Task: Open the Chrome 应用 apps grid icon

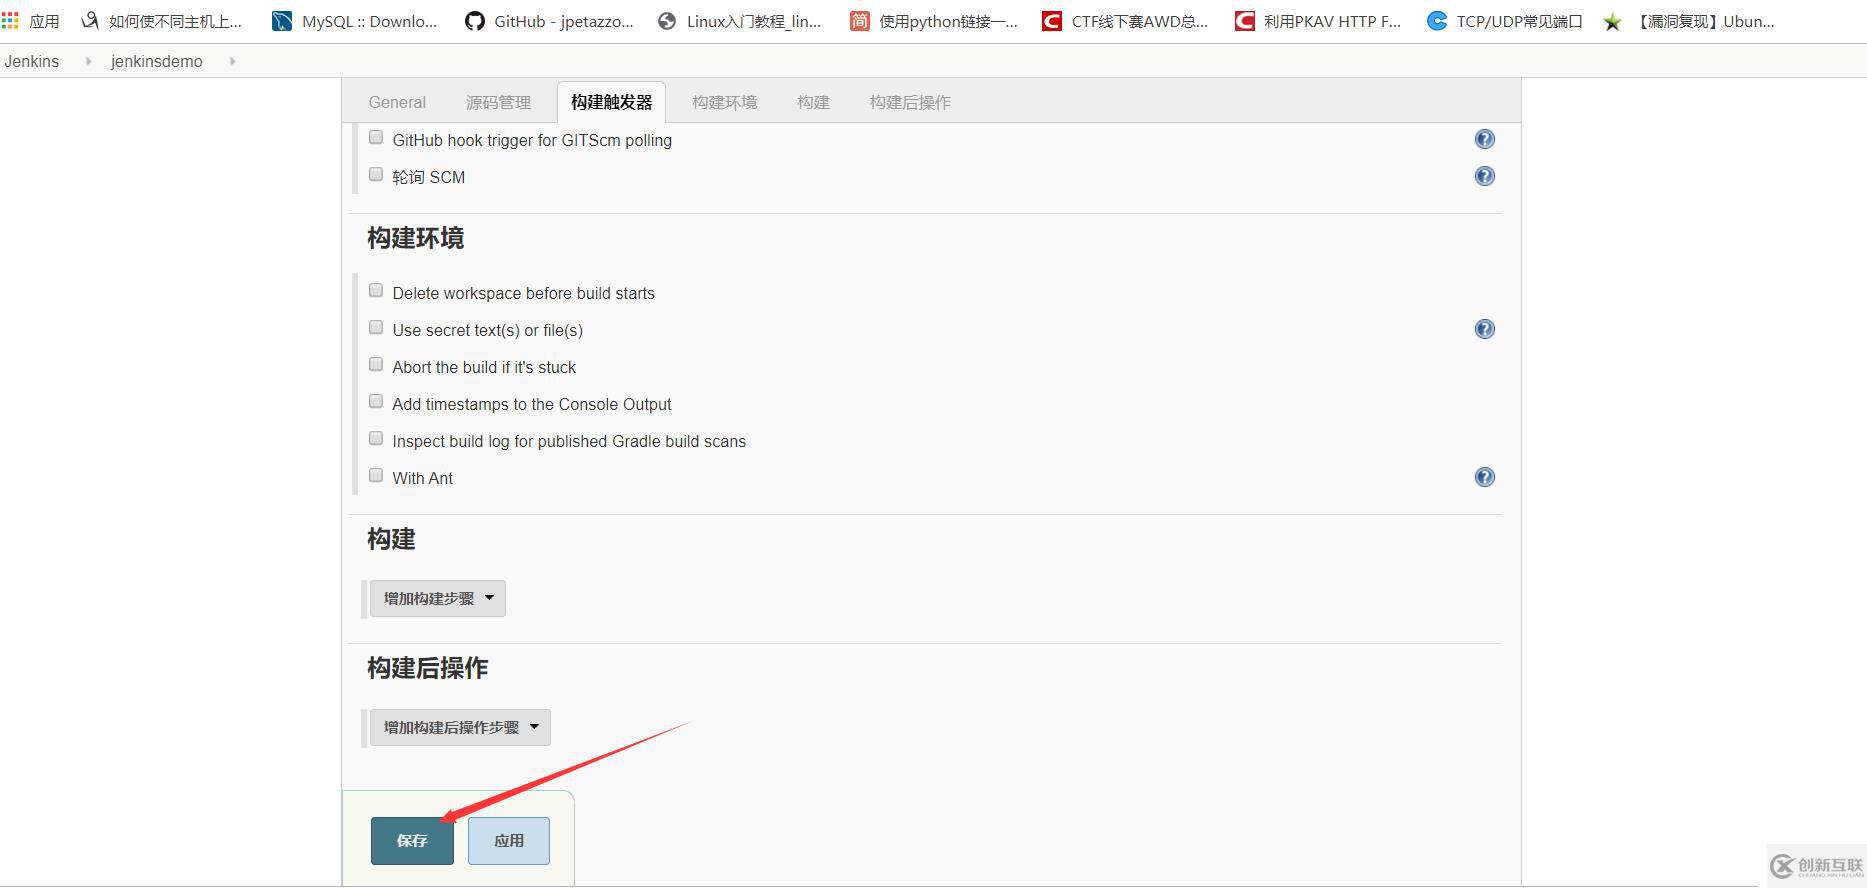Action: (10, 21)
